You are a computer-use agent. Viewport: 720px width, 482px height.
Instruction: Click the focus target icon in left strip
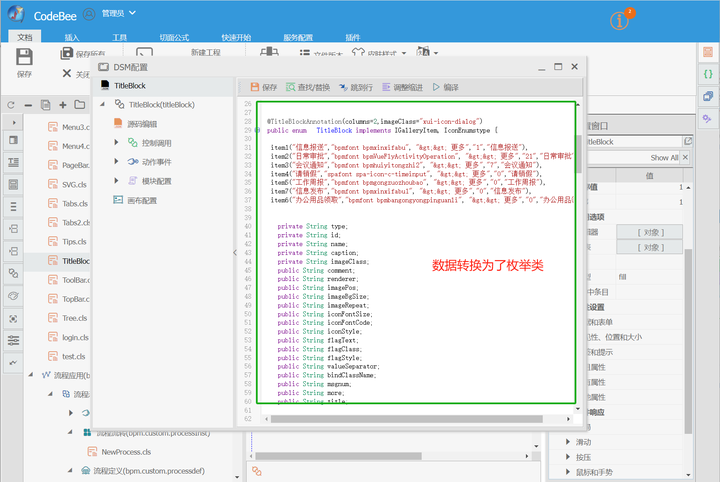(13, 319)
